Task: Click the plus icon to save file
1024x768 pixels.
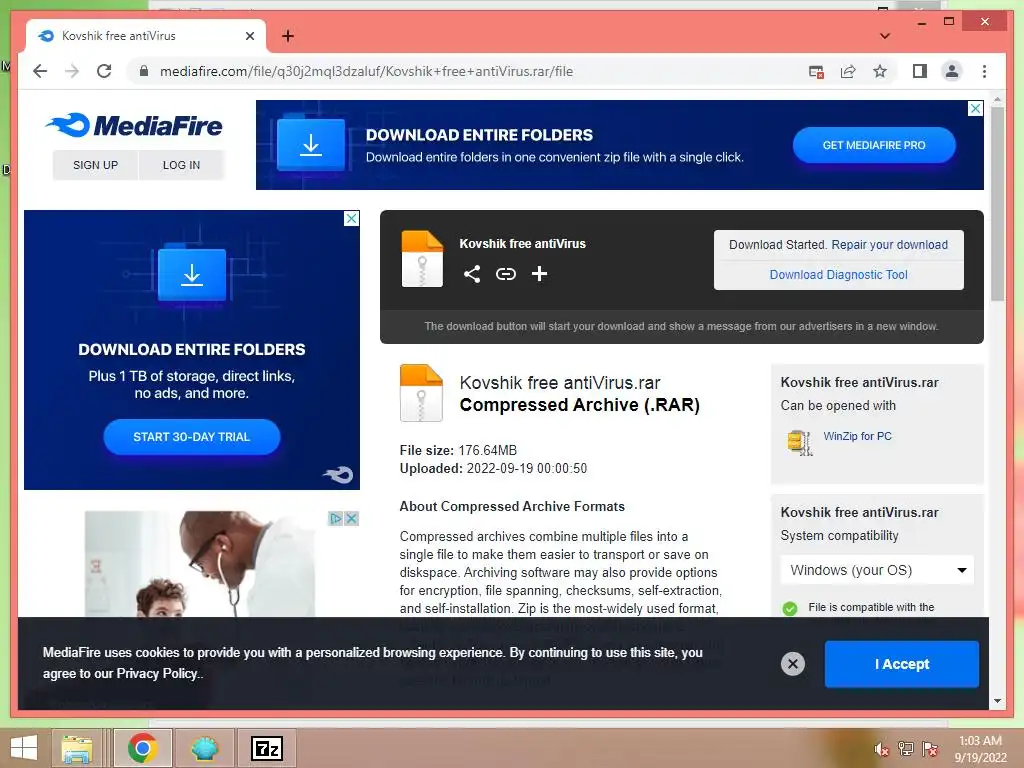Action: coord(539,274)
